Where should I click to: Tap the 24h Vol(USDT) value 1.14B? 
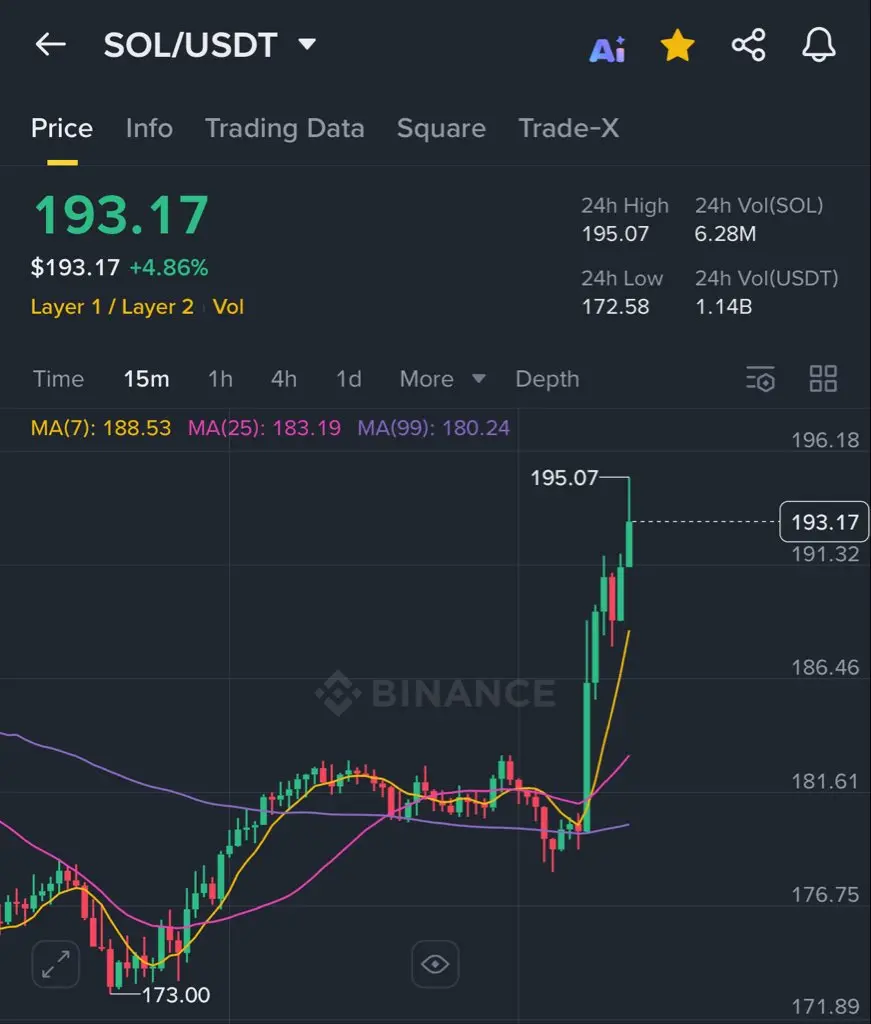pyautogui.click(x=723, y=306)
